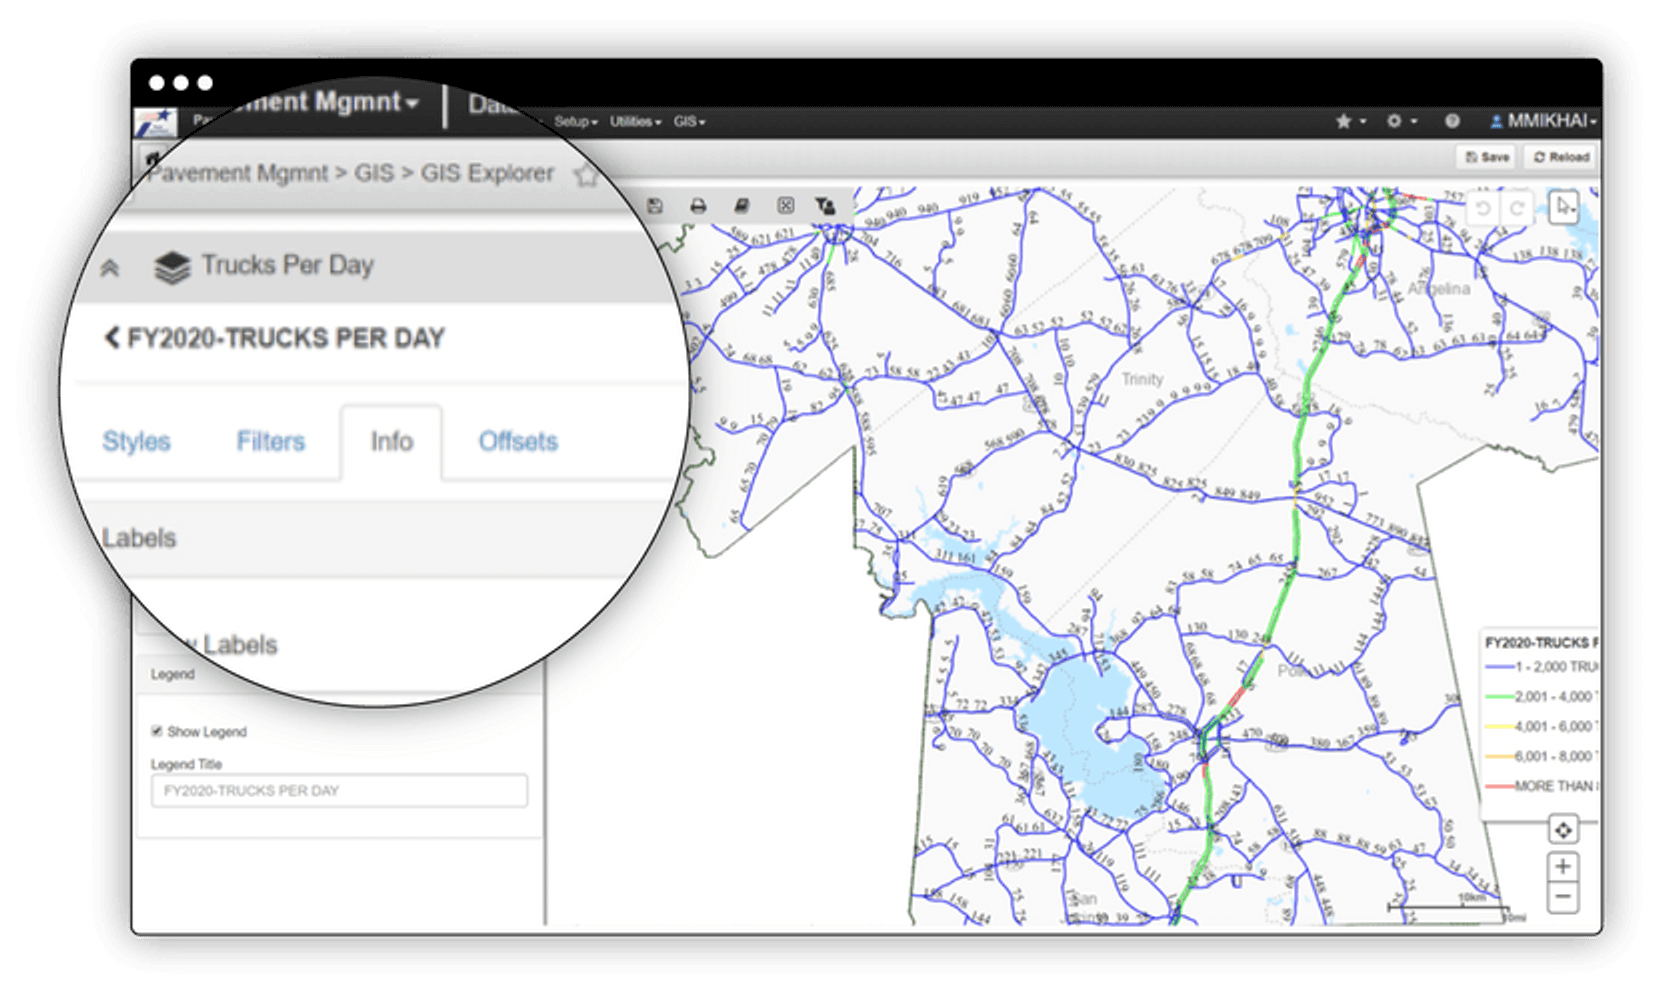The width and height of the screenshot is (1660, 992).
Task: Zoom out on the map
Action: click(x=1563, y=896)
